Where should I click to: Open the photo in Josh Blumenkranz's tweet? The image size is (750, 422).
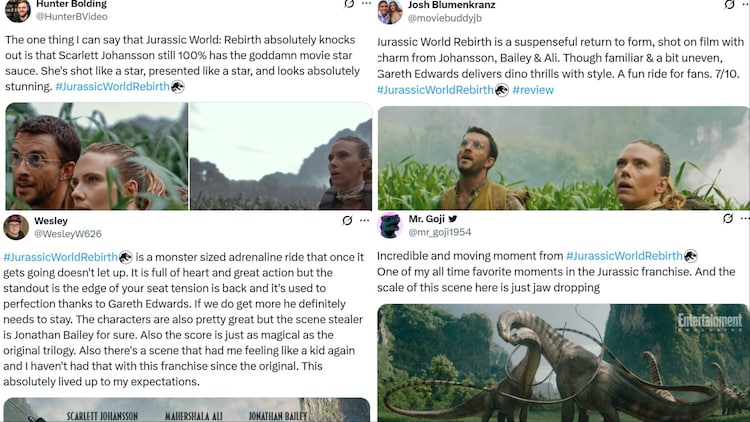tap(563, 157)
